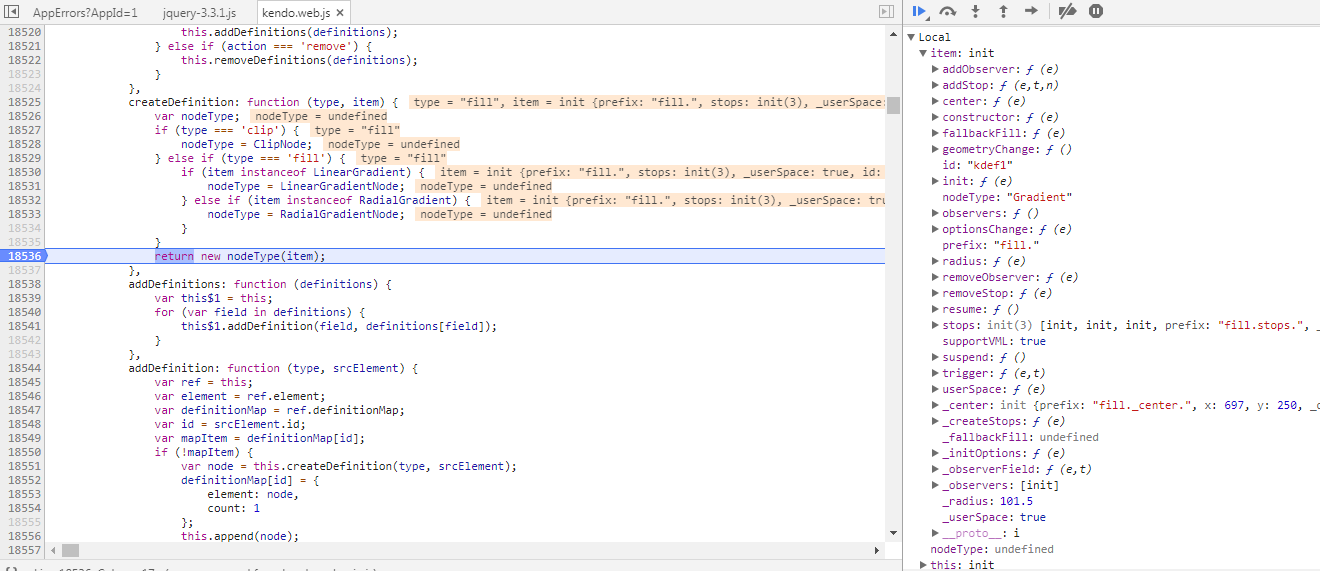
Task: Click the vertical scrollbar thumb of code editor
Action: coord(893,106)
